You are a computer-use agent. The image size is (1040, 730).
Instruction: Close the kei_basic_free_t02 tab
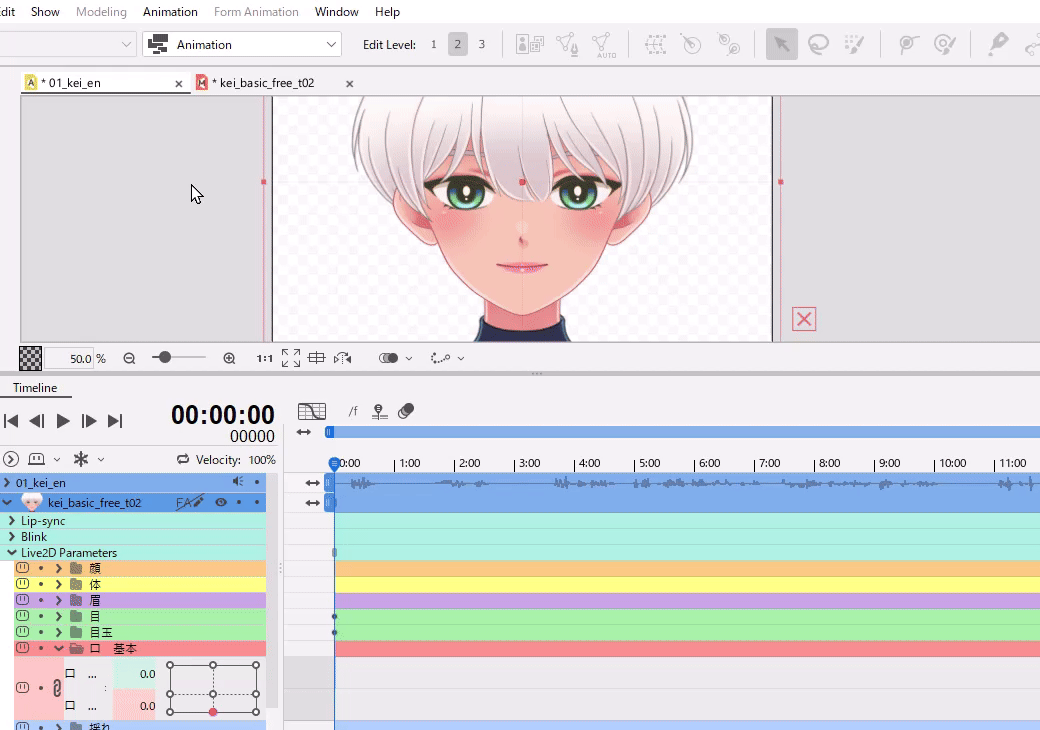350,84
